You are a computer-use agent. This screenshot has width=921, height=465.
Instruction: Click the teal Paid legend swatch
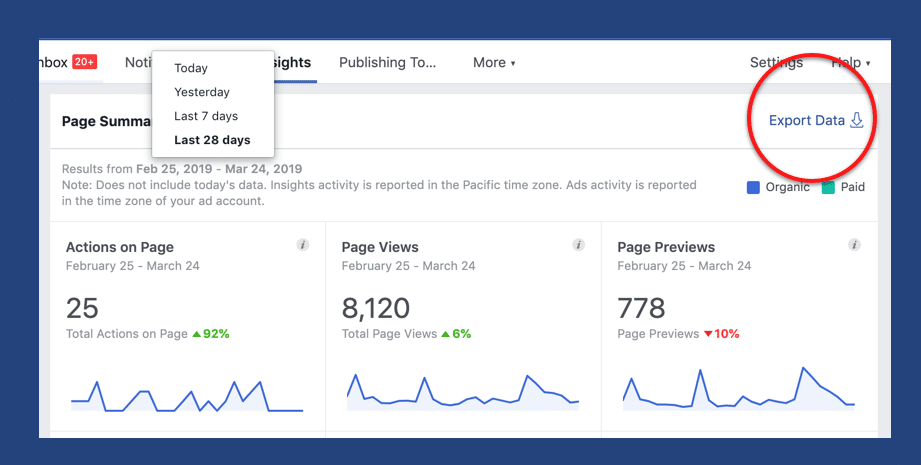tap(828, 187)
